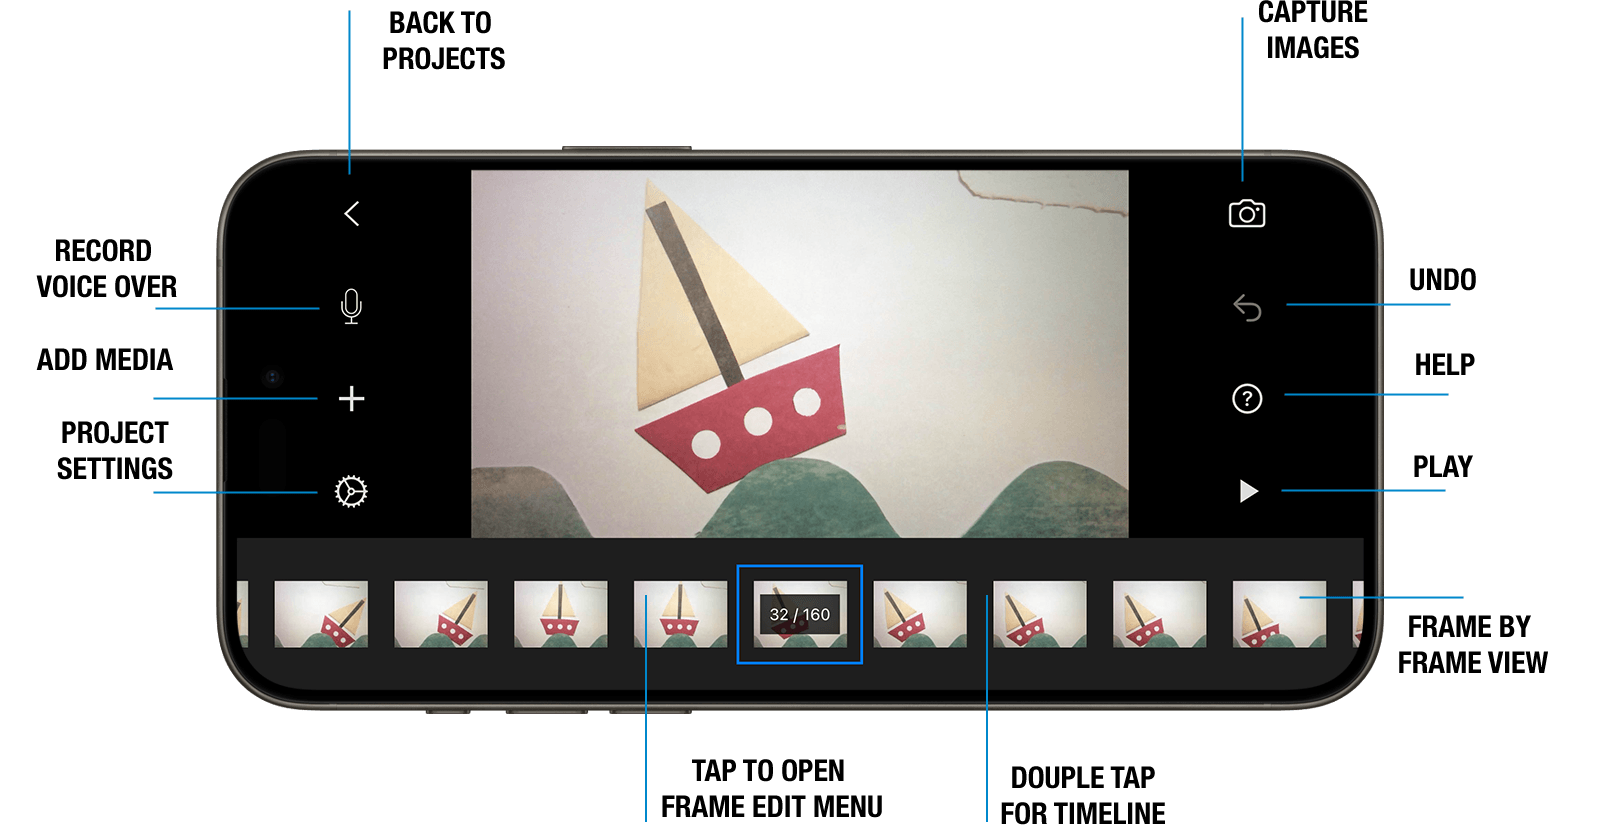
Task: Play the animation with the triangle button
Action: pos(1248,491)
